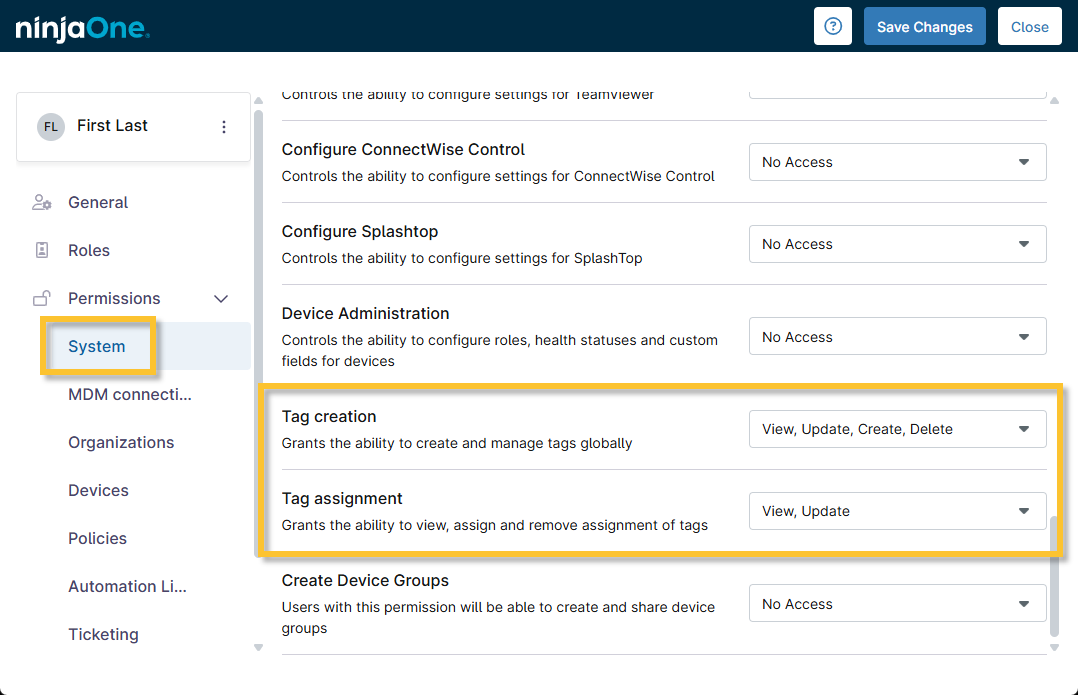Click the help question mark icon
Screen dimensions: 1078x695
point(833,27)
